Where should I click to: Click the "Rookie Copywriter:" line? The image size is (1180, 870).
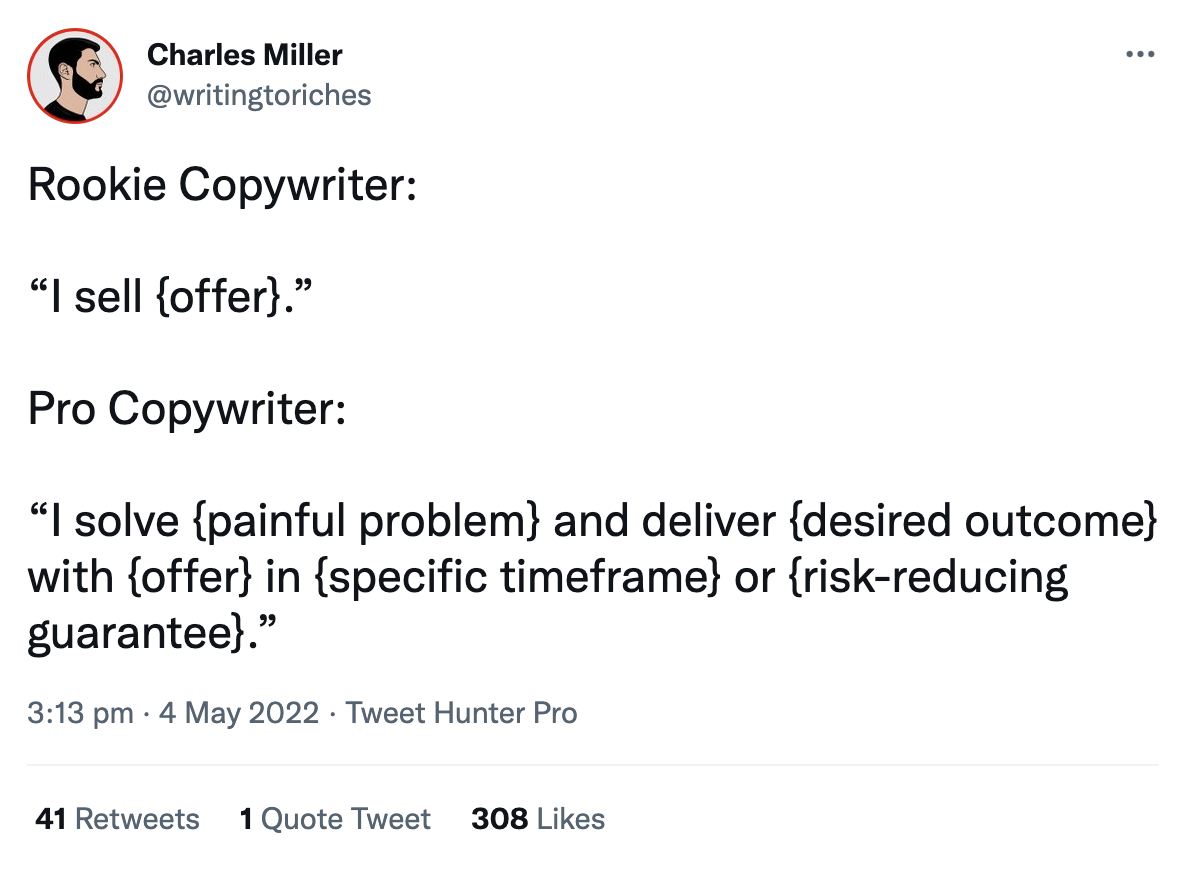(x=221, y=186)
